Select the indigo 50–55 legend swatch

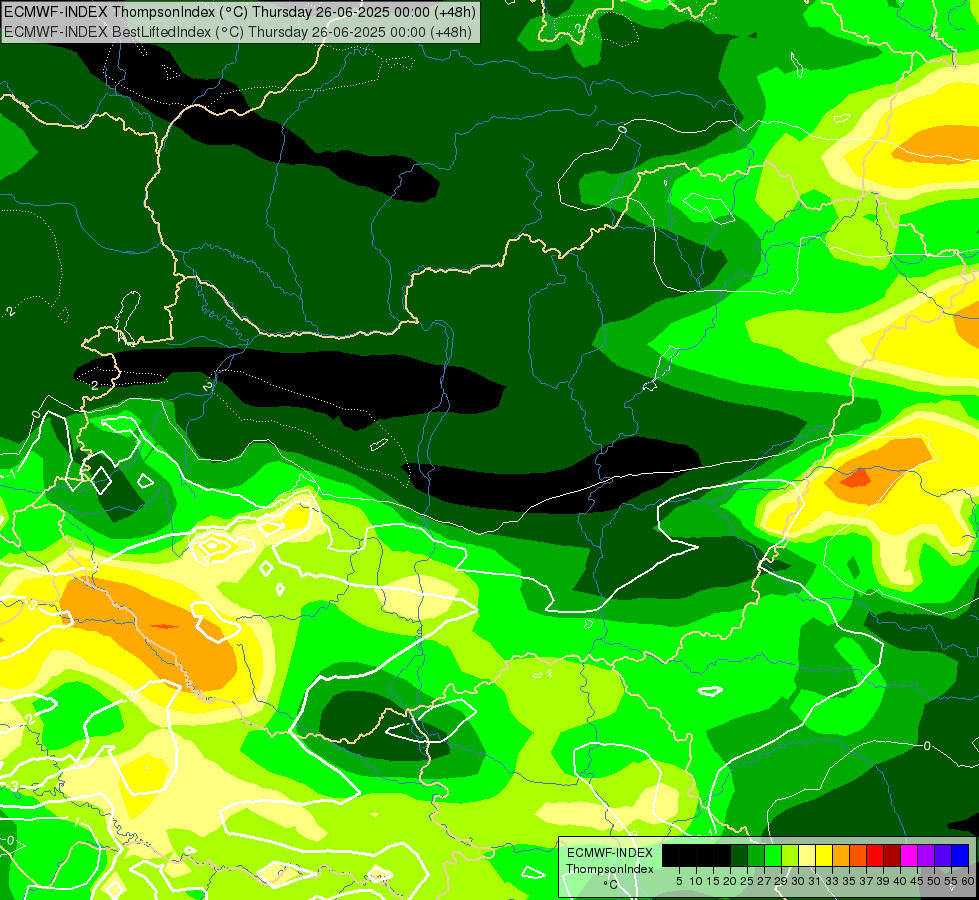(x=943, y=856)
